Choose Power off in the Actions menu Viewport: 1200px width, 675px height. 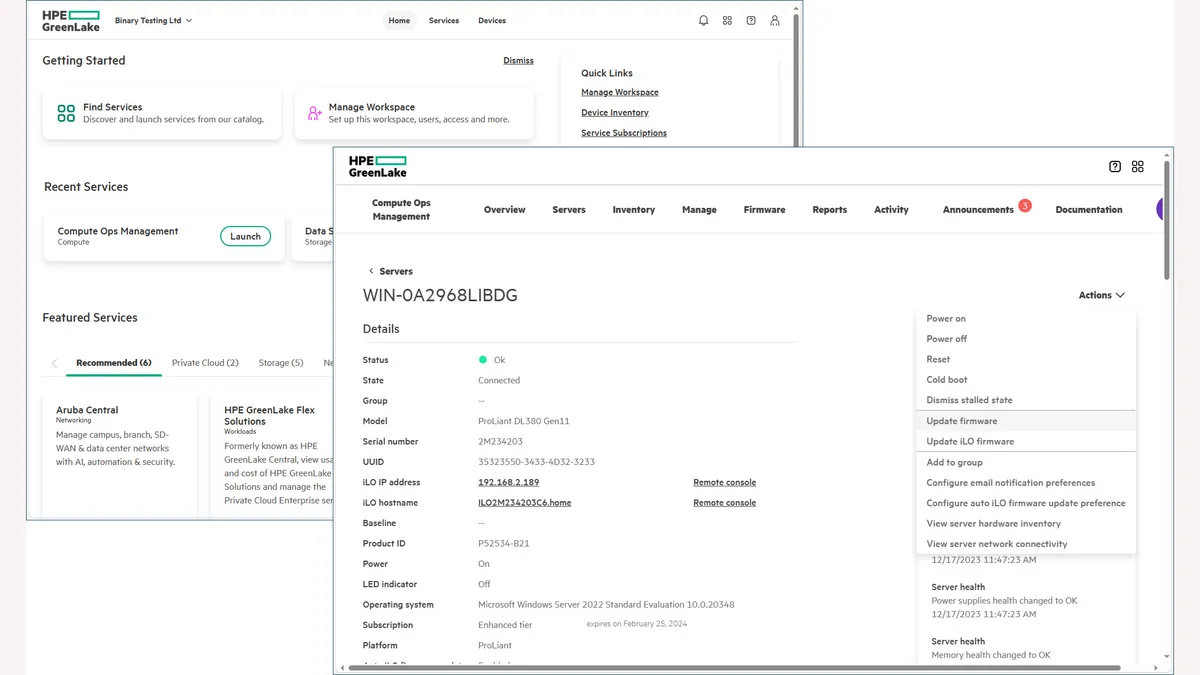(946, 339)
